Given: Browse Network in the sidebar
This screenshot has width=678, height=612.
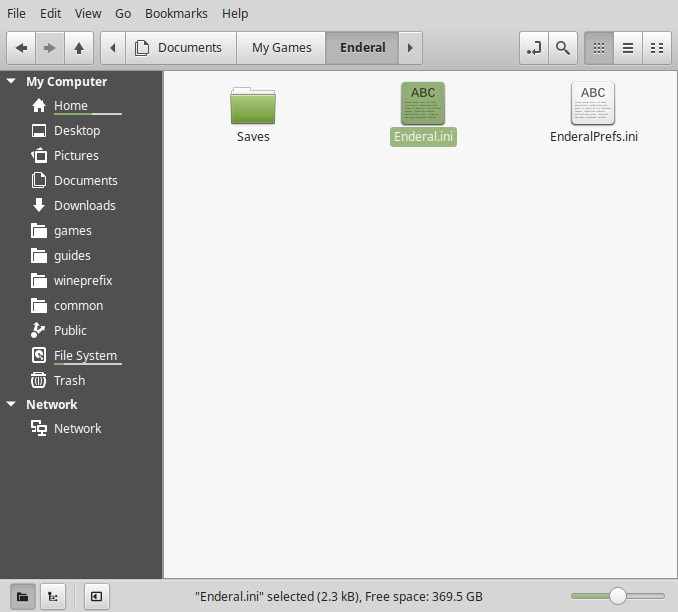Looking at the screenshot, I should (81, 429).
